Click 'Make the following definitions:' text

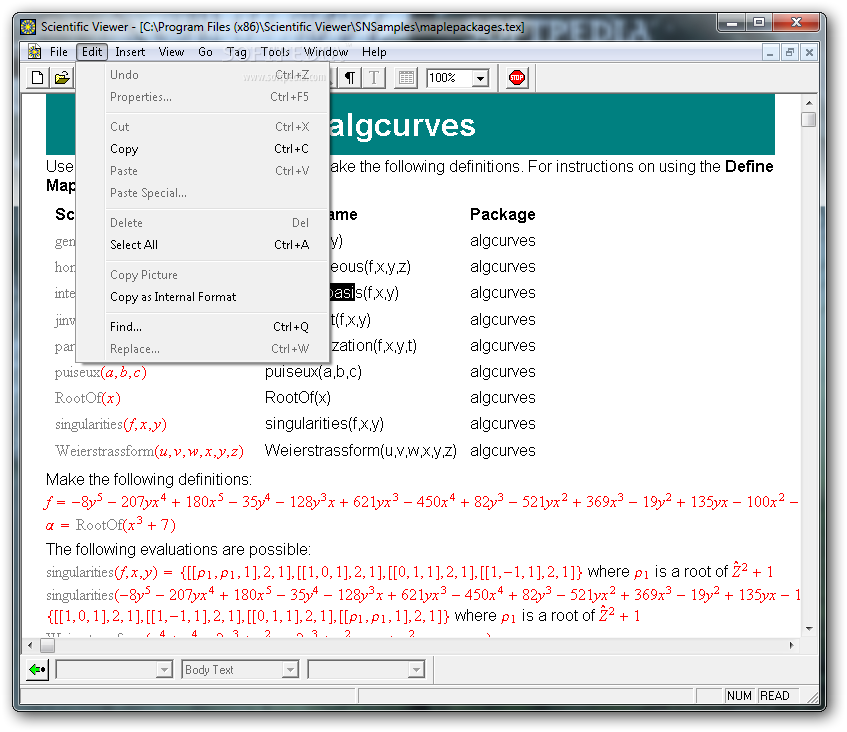(149, 480)
